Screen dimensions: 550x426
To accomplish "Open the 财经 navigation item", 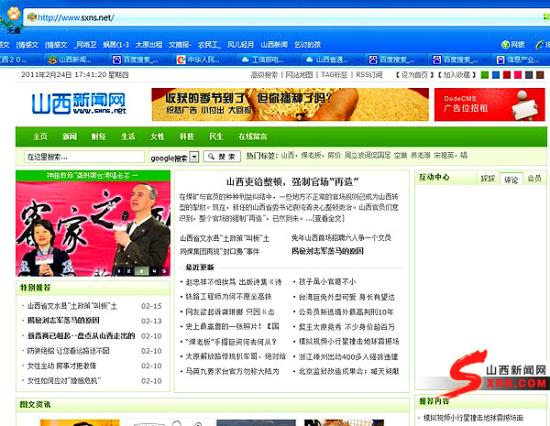I will tap(99, 137).
